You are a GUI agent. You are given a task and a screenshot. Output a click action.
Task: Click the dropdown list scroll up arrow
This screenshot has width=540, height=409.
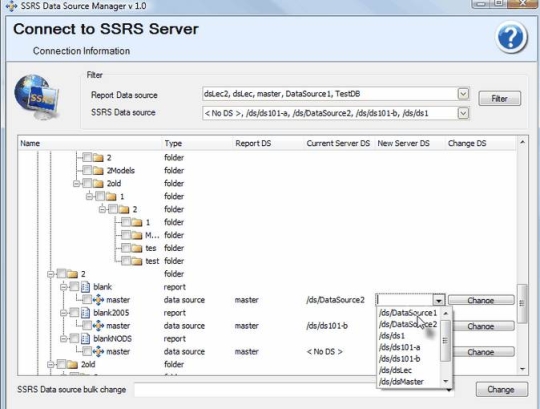(x=446, y=313)
